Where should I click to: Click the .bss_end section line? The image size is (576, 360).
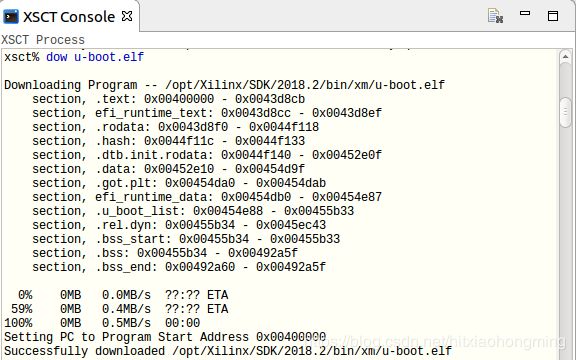pos(179,267)
